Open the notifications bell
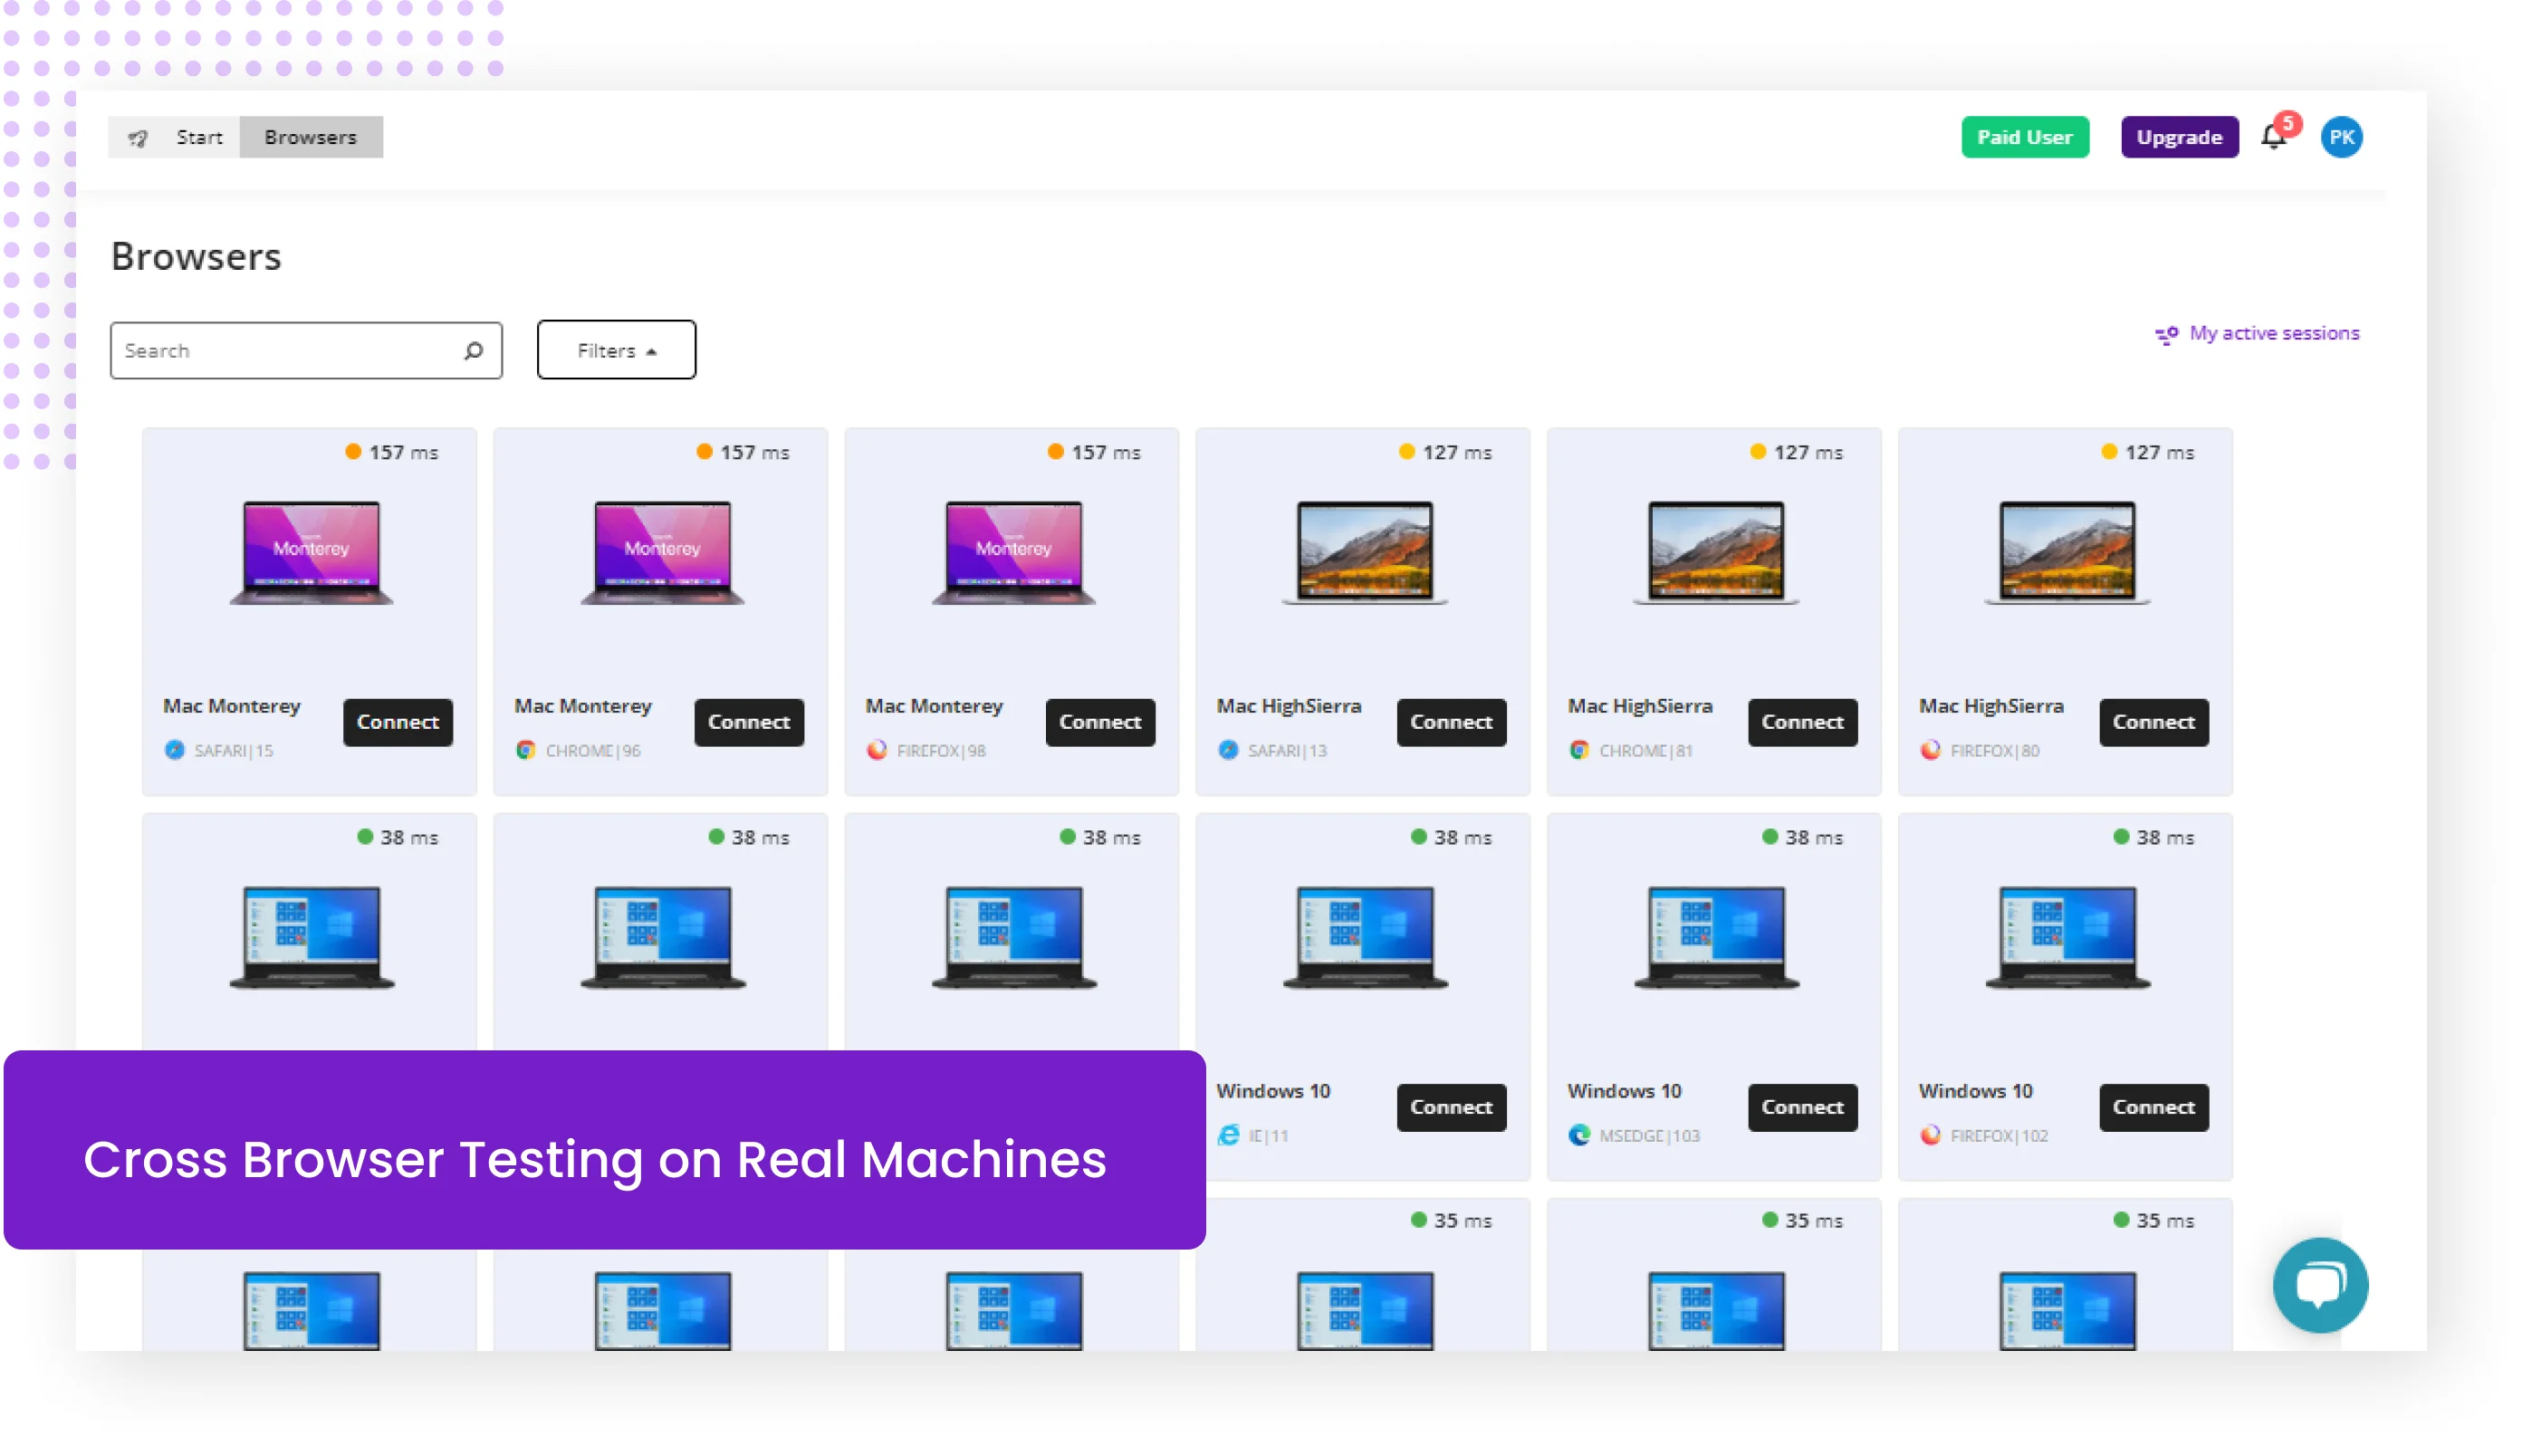The image size is (2532, 1456). coord(2273,137)
